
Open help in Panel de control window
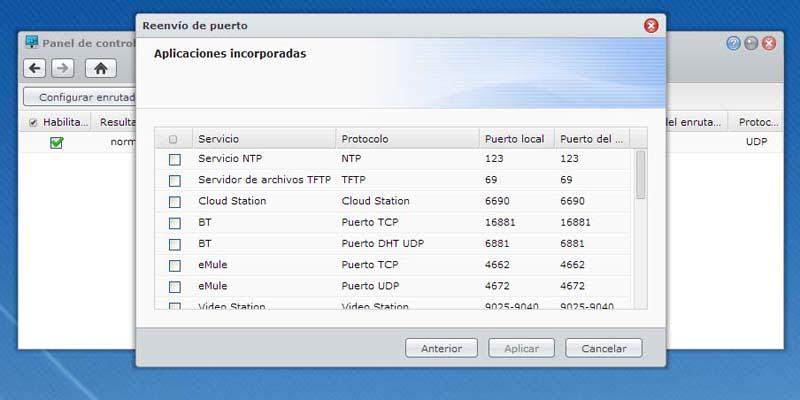733,43
